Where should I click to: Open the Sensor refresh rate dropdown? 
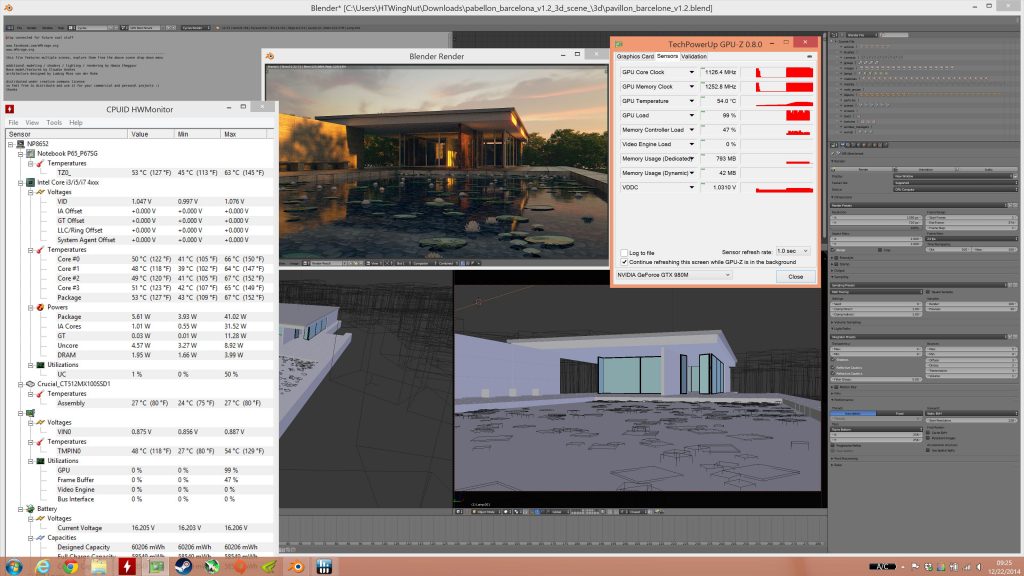(793, 251)
